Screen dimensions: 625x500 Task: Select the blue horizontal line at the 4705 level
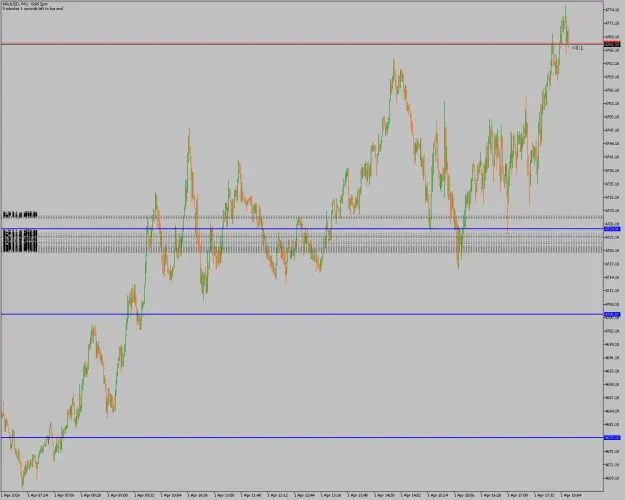[302, 315]
